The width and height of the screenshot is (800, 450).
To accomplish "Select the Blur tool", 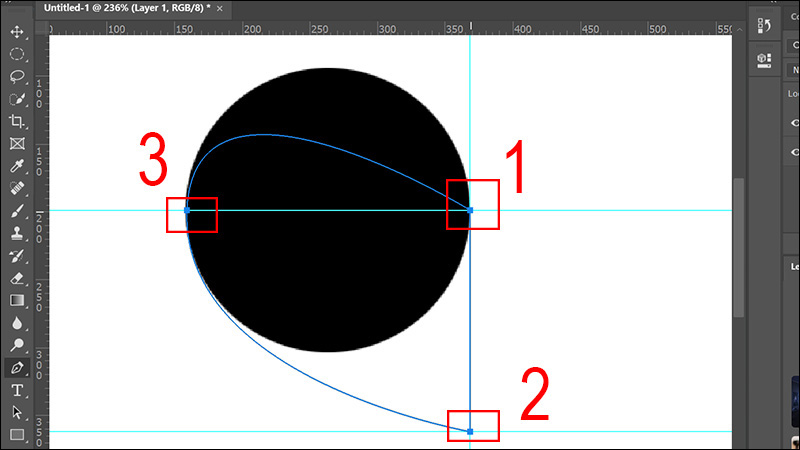I will pos(17,323).
